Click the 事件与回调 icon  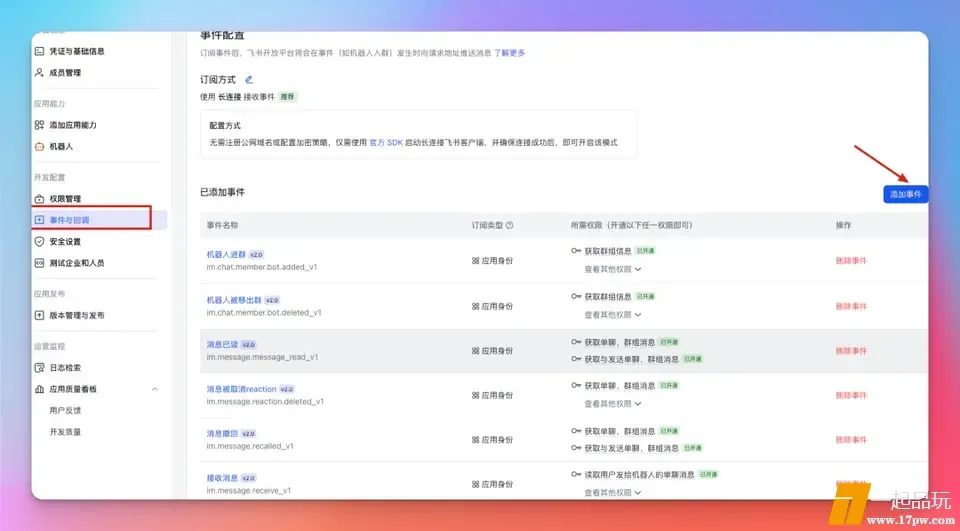[x=39, y=220]
